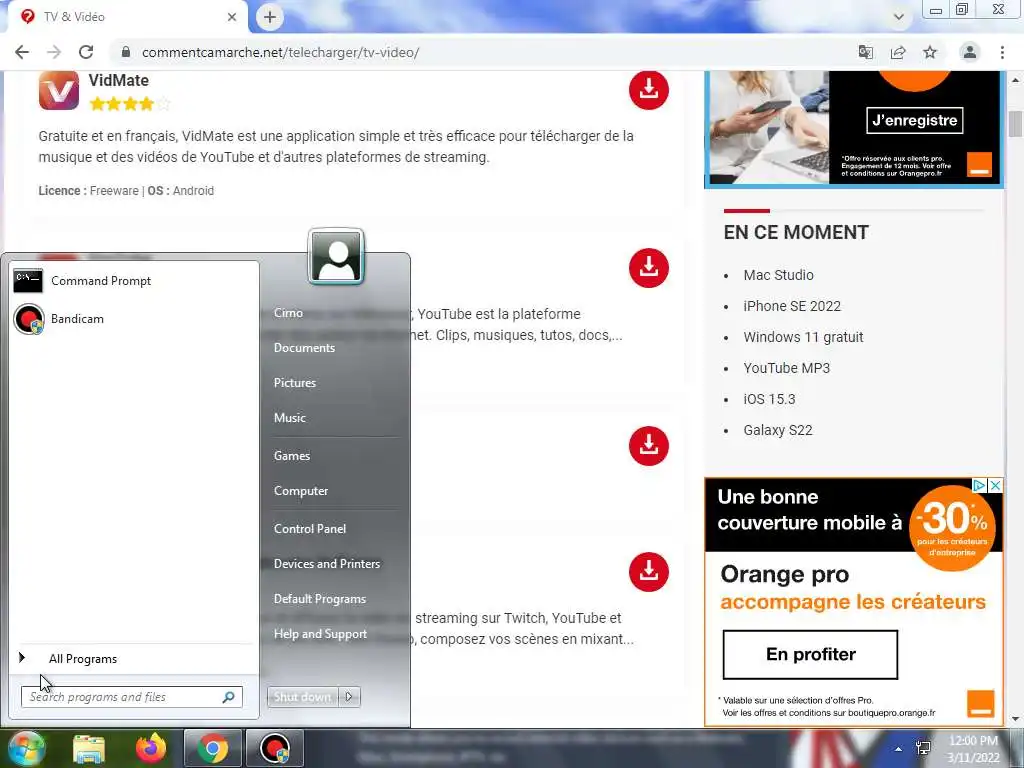Focus the Search programs and files box
The height and width of the screenshot is (768, 1024).
(x=131, y=697)
